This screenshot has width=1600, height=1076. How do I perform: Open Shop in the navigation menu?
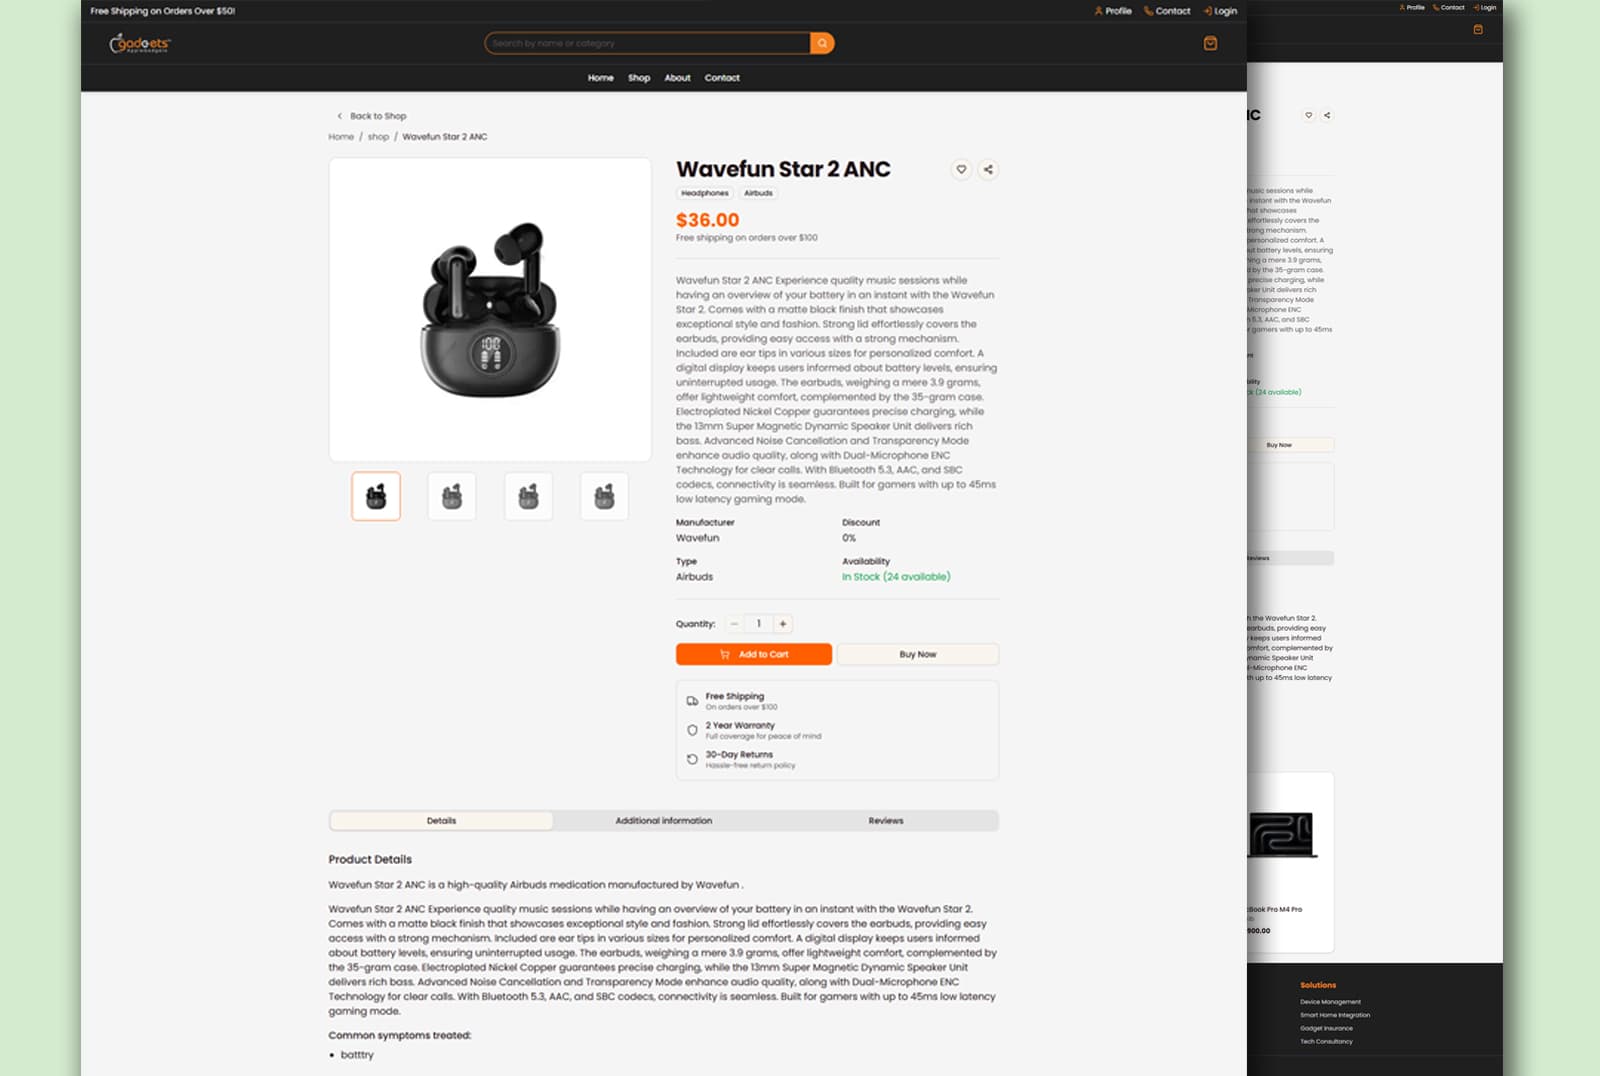click(x=639, y=78)
